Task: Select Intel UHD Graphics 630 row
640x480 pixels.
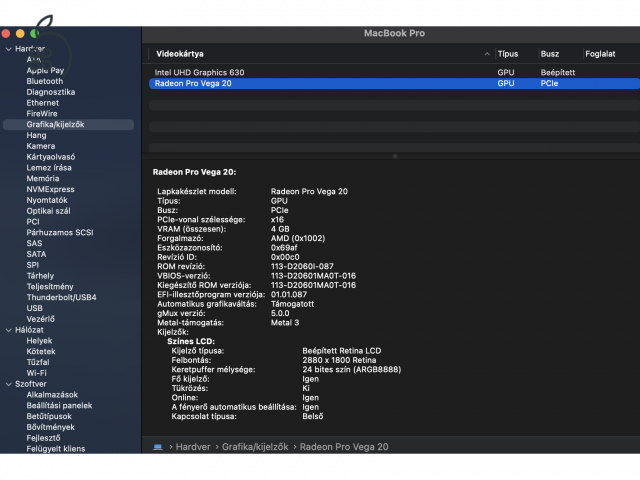Action: 394,73
